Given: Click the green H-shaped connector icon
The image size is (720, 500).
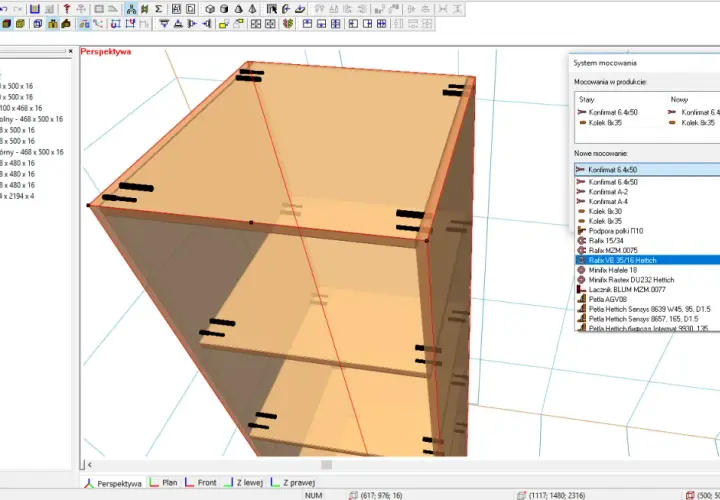Looking at the screenshot, I should (145, 9).
